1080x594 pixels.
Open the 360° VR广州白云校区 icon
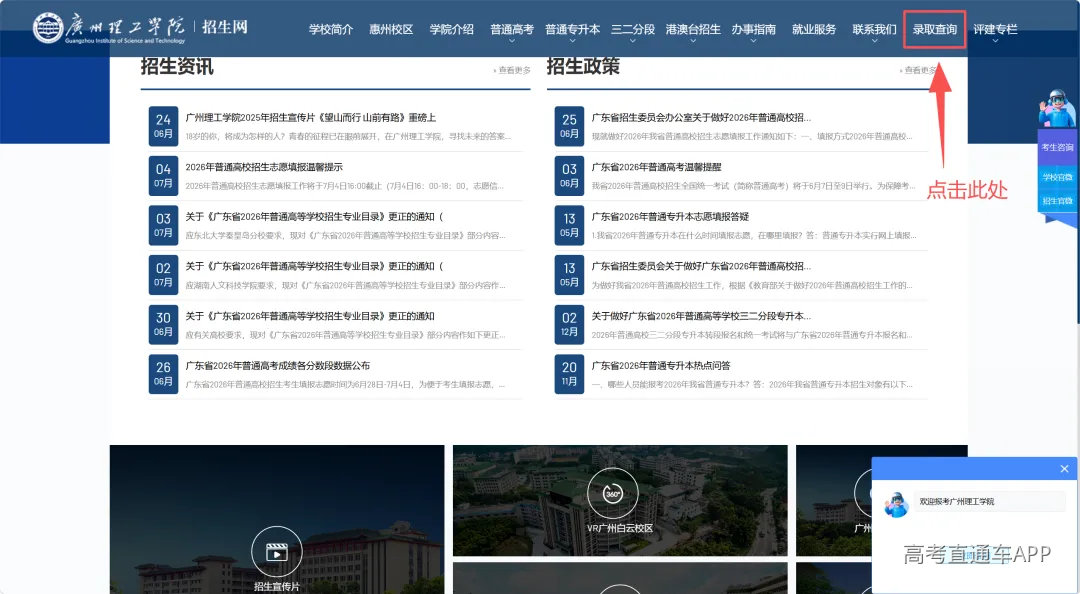click(x=612, y=493)
